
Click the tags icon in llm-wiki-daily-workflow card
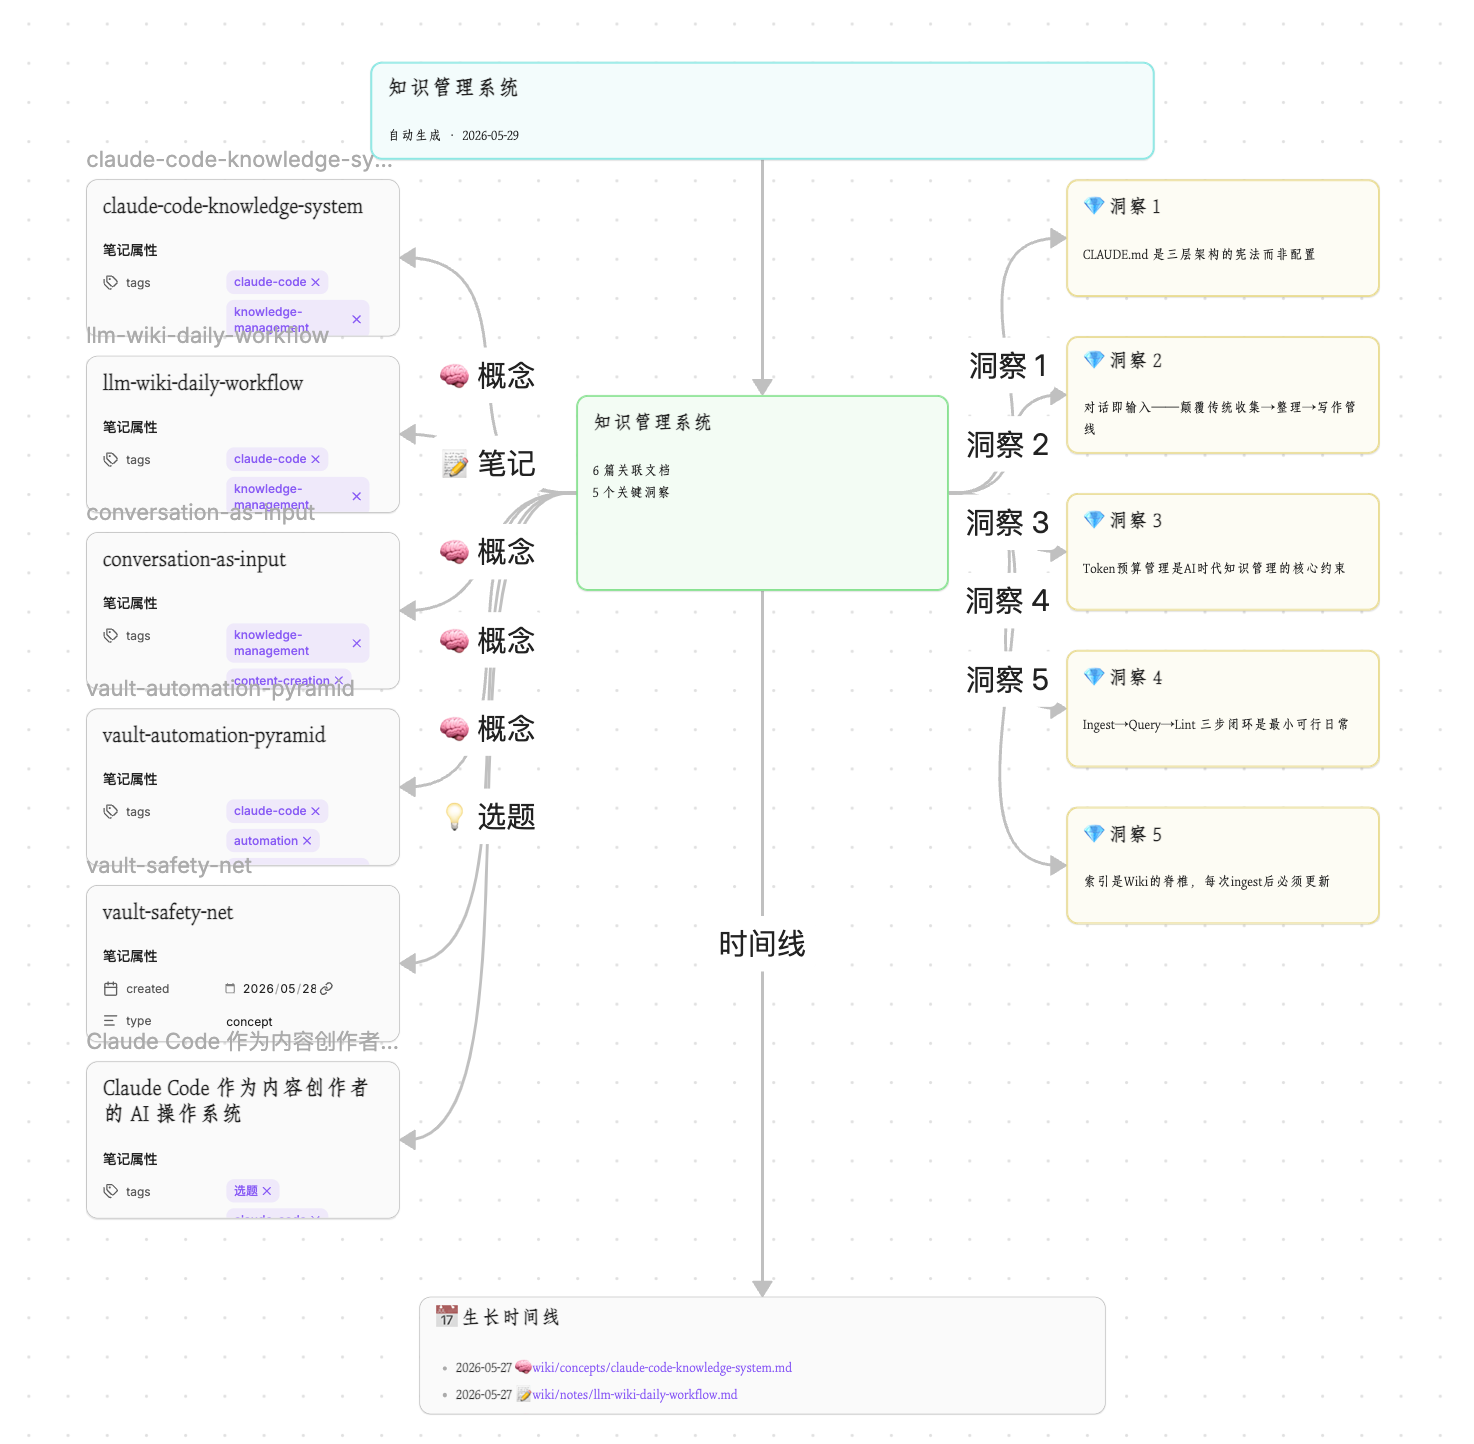[111, 460]
